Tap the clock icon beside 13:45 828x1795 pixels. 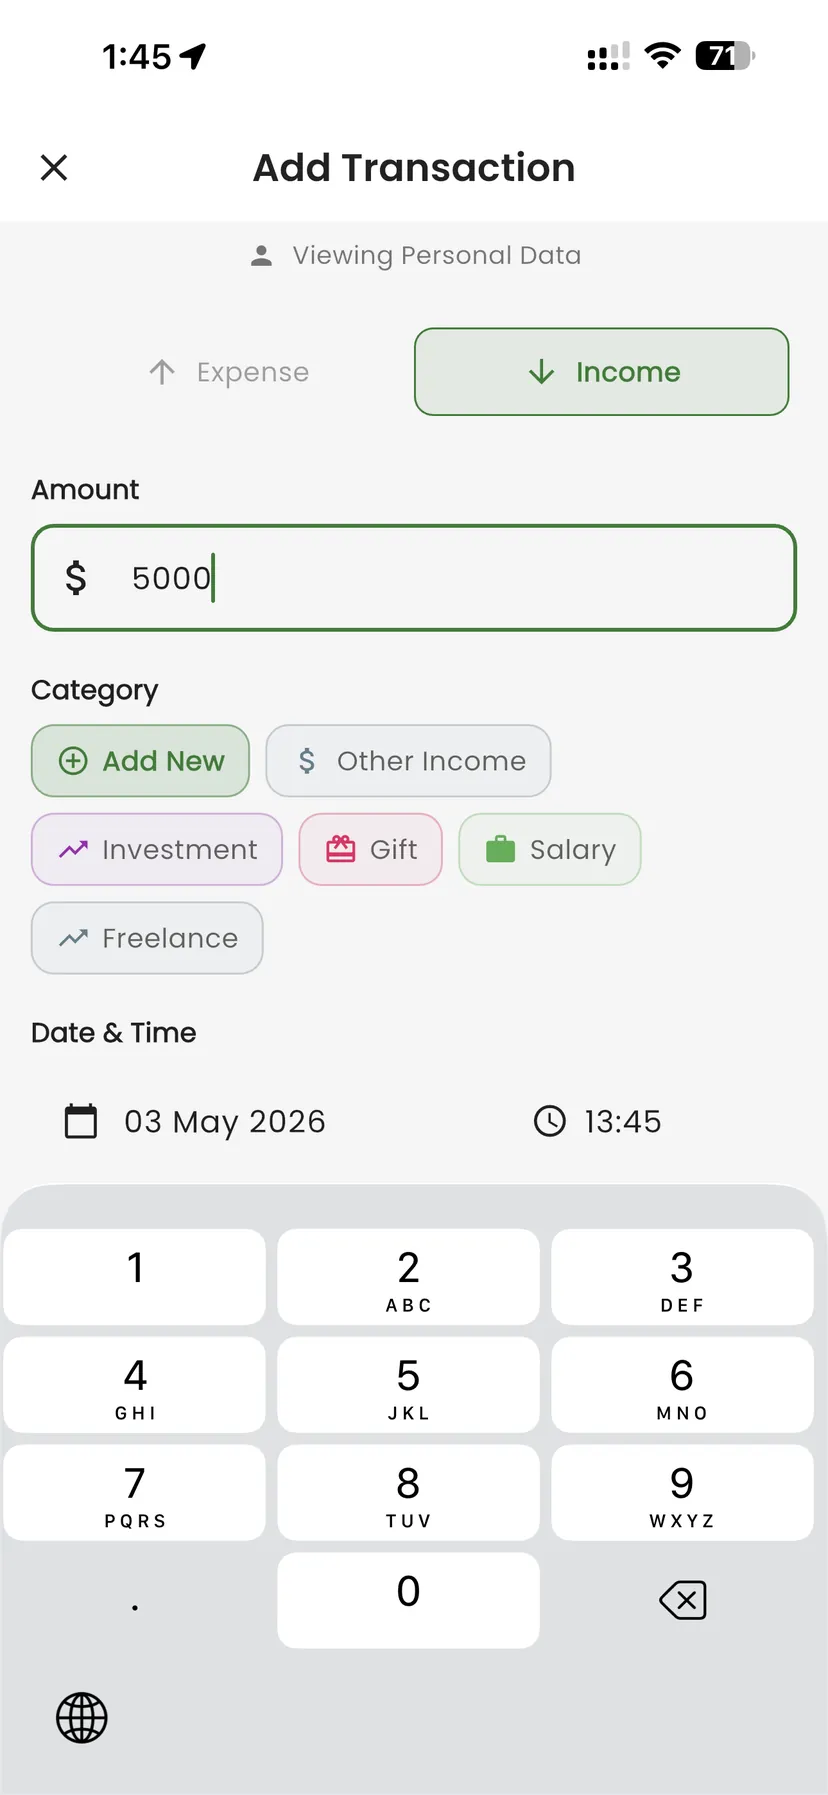point(550,1121)
